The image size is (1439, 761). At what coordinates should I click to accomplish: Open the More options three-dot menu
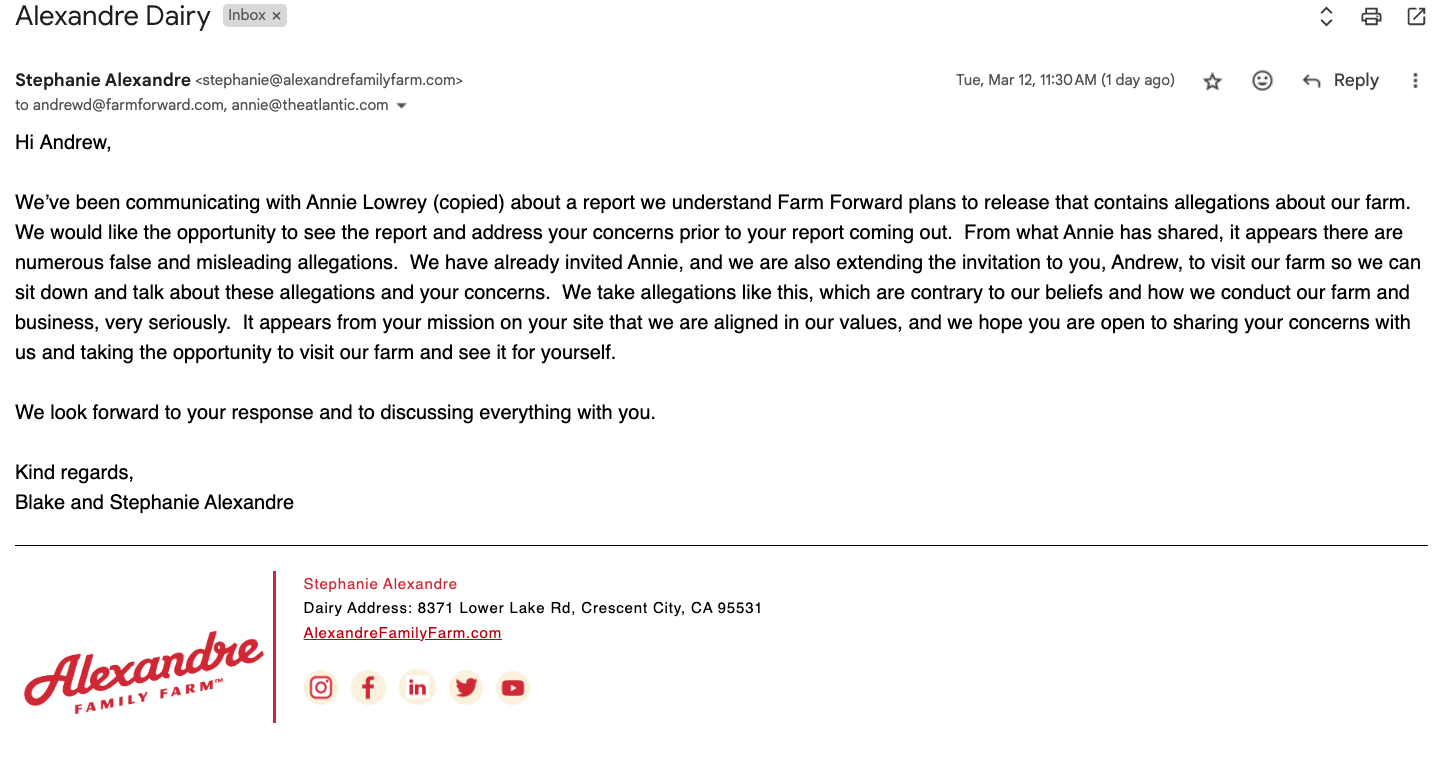tap(1415, 81)
